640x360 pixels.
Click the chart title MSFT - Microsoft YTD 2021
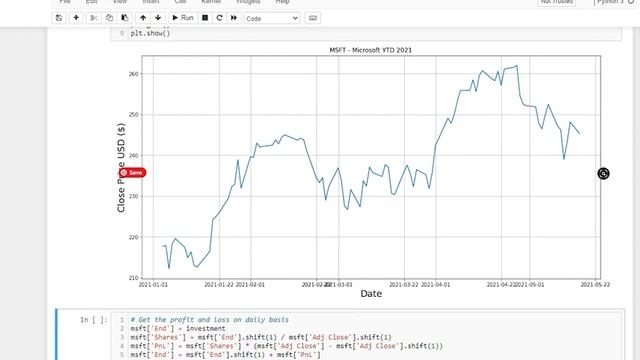tap(371, 50)
